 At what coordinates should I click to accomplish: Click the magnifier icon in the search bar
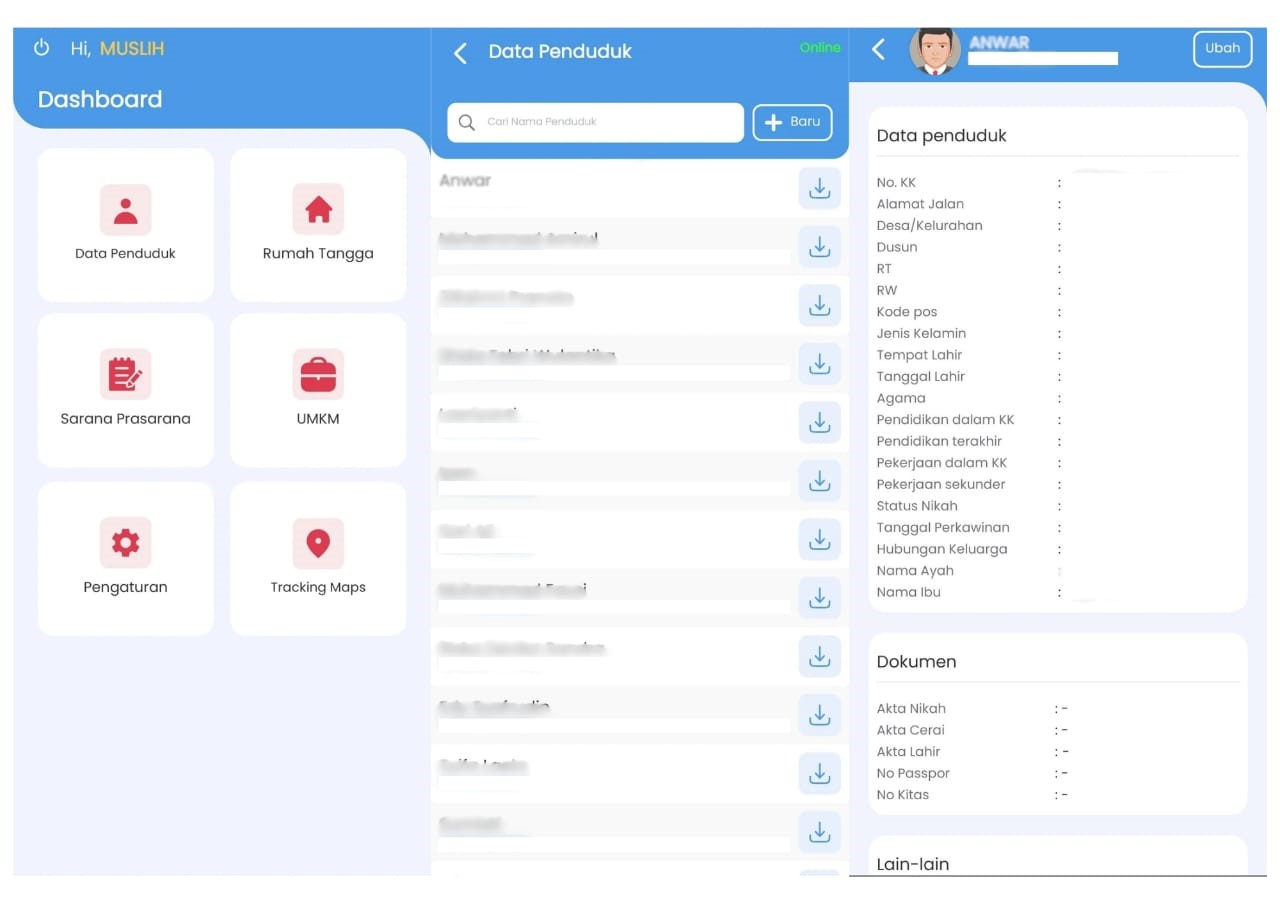[x=466, y=122]
